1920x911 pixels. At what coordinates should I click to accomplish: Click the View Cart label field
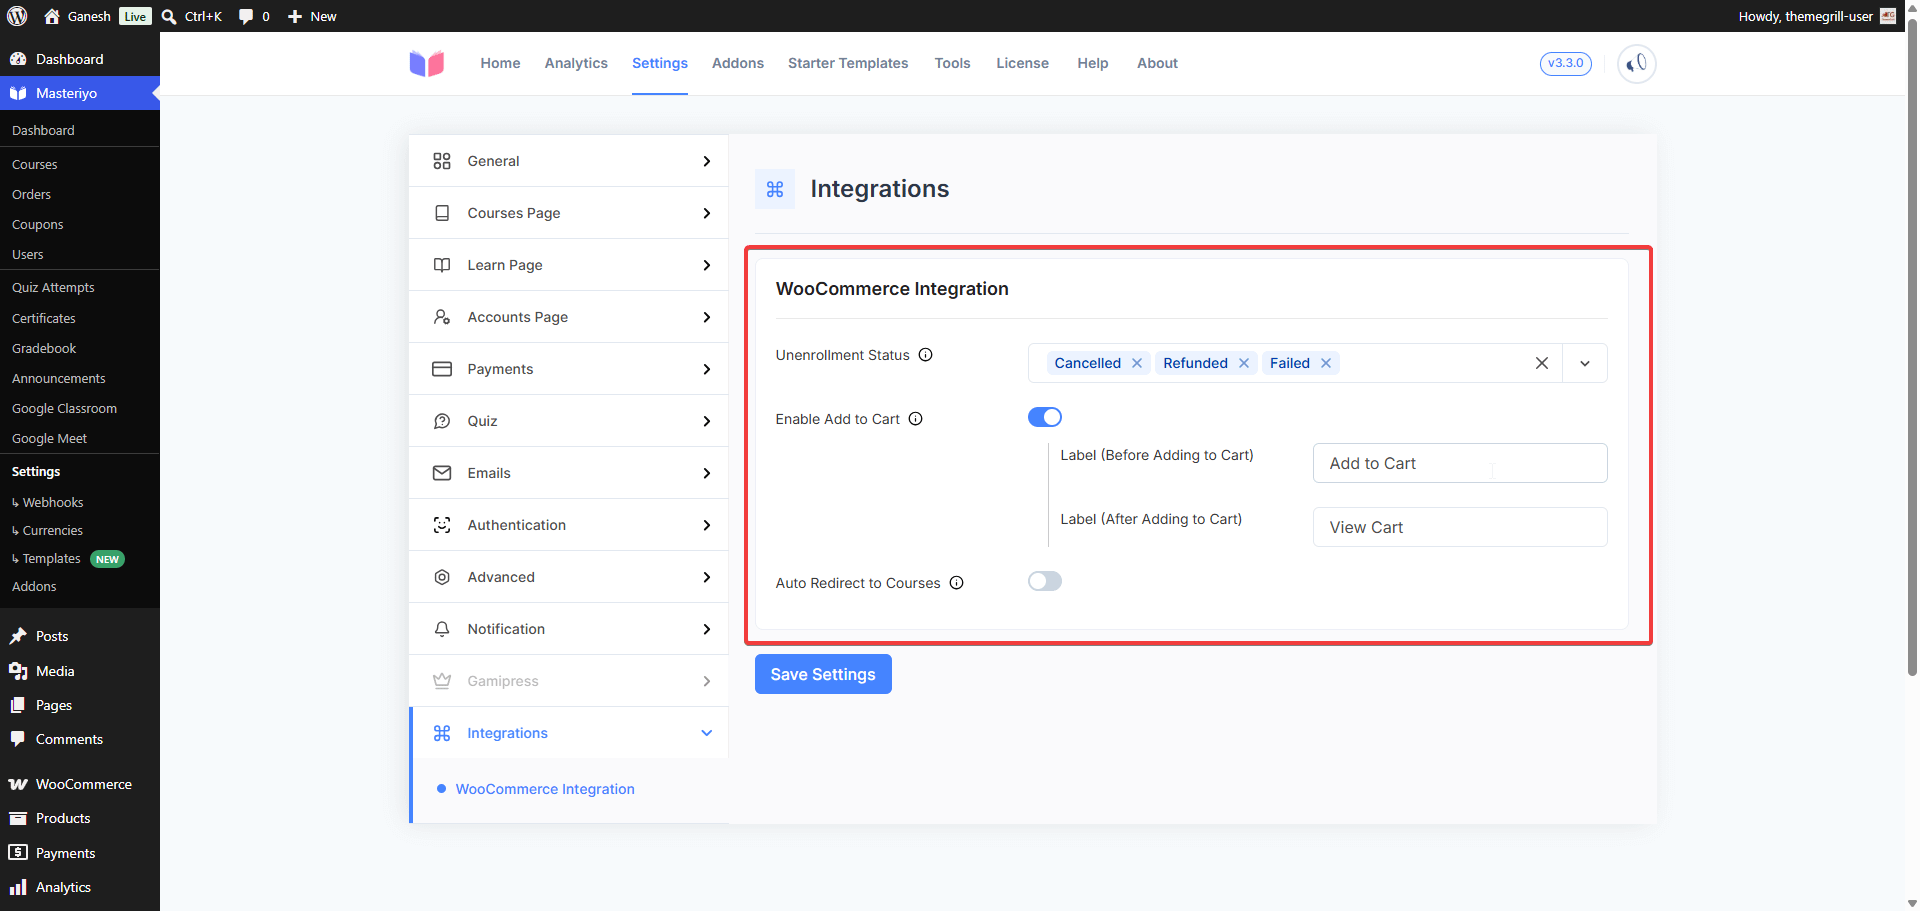[x=1460, y=527]
